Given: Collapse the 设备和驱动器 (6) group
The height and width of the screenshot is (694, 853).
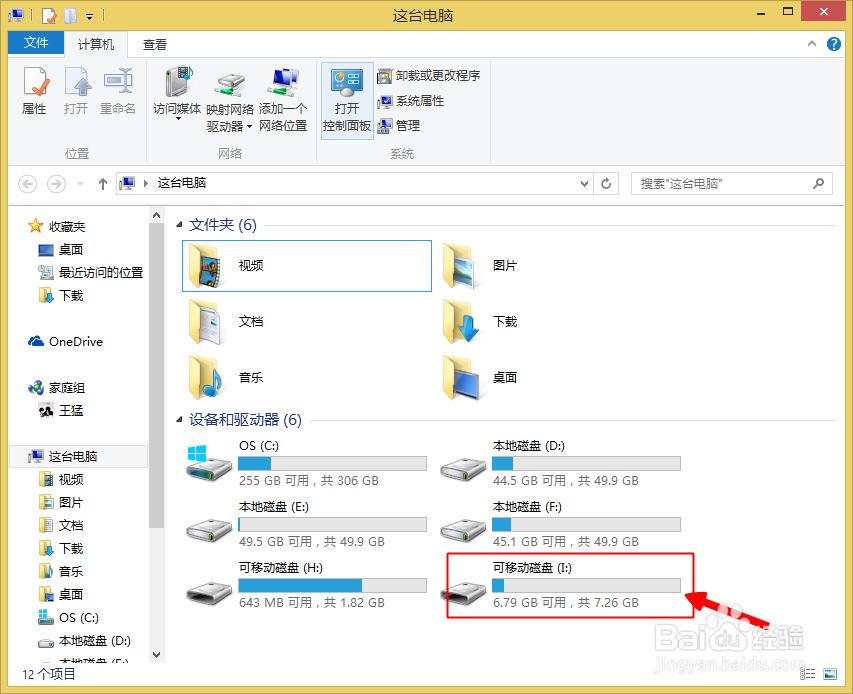Looking at the screenshot, I should point(179,419).
